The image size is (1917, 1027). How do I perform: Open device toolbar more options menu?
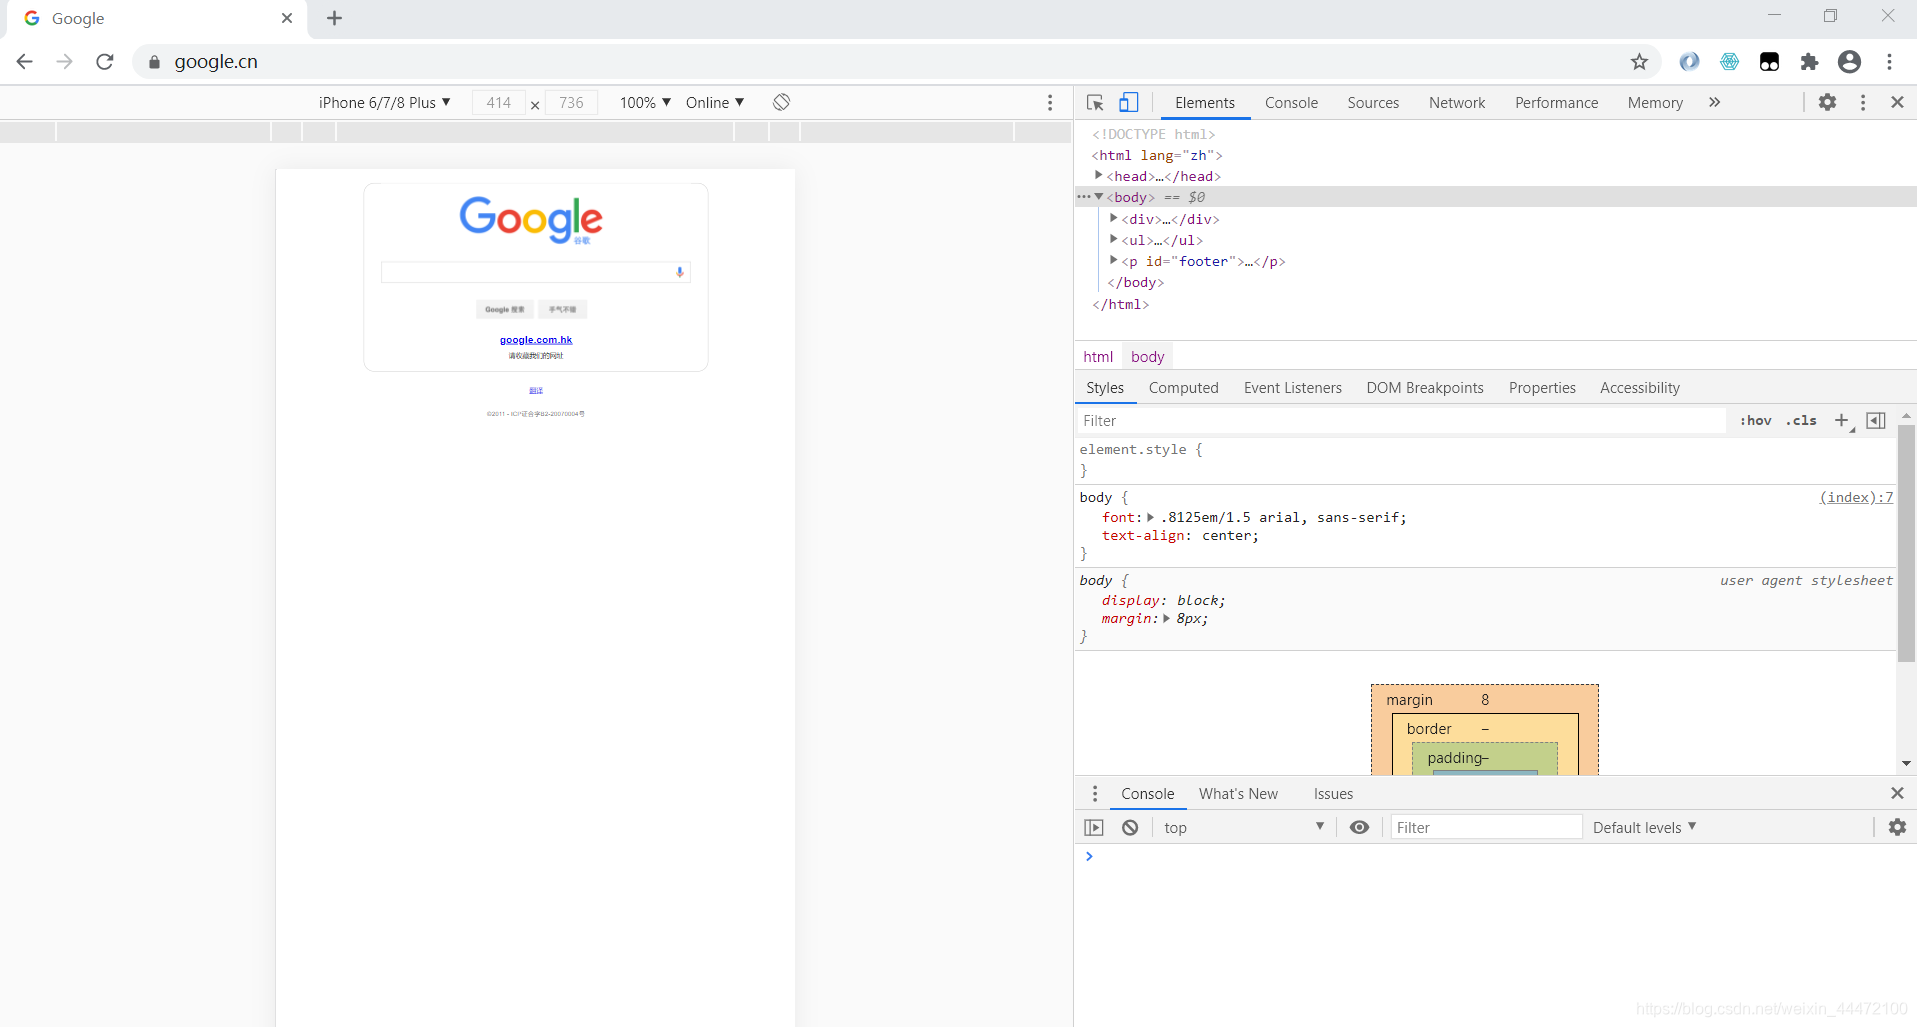[x=1050, y=102]
